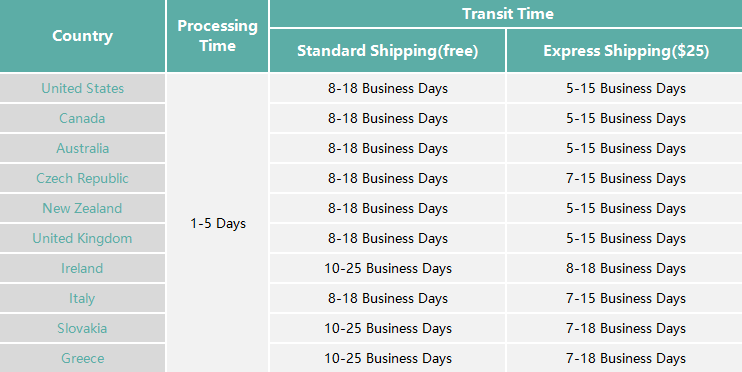Select Czech Republic's 7-15 Business Days cell

point(626,178)
